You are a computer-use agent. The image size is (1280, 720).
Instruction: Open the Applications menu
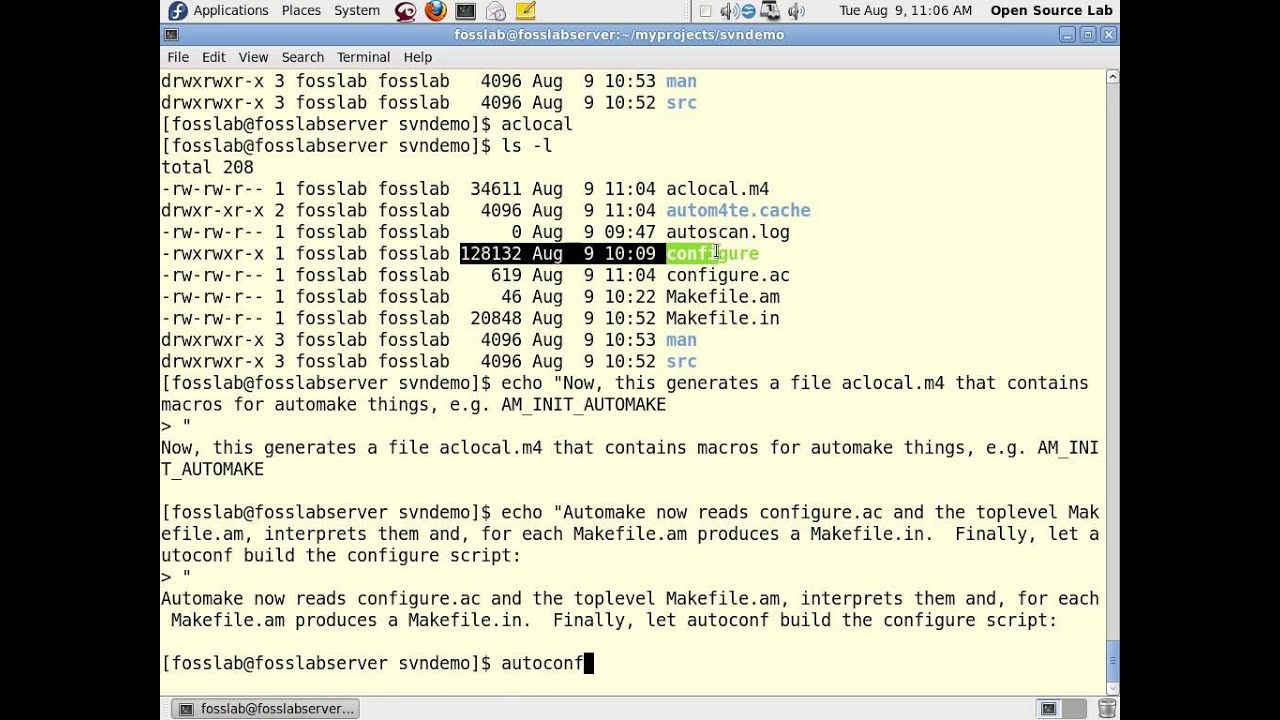coord(231,11)
